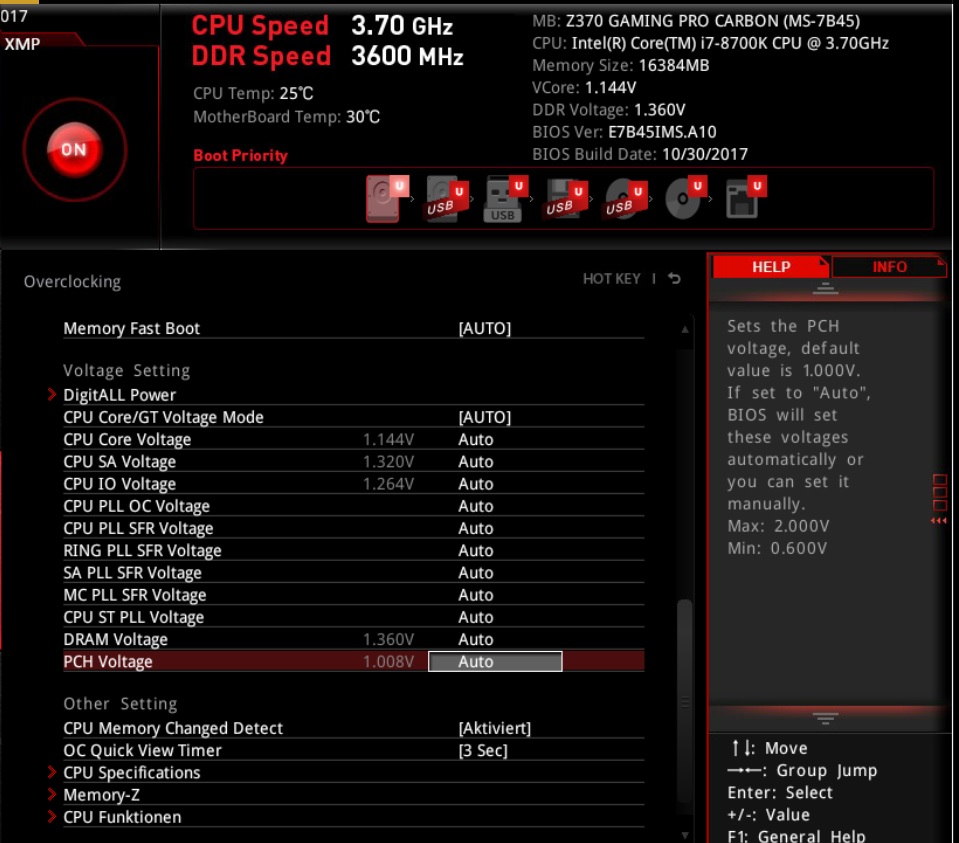Click the Overclocking page title
The height and width of the screenshot is (843, 959).
pyautogui.click(x=72, y=282)
